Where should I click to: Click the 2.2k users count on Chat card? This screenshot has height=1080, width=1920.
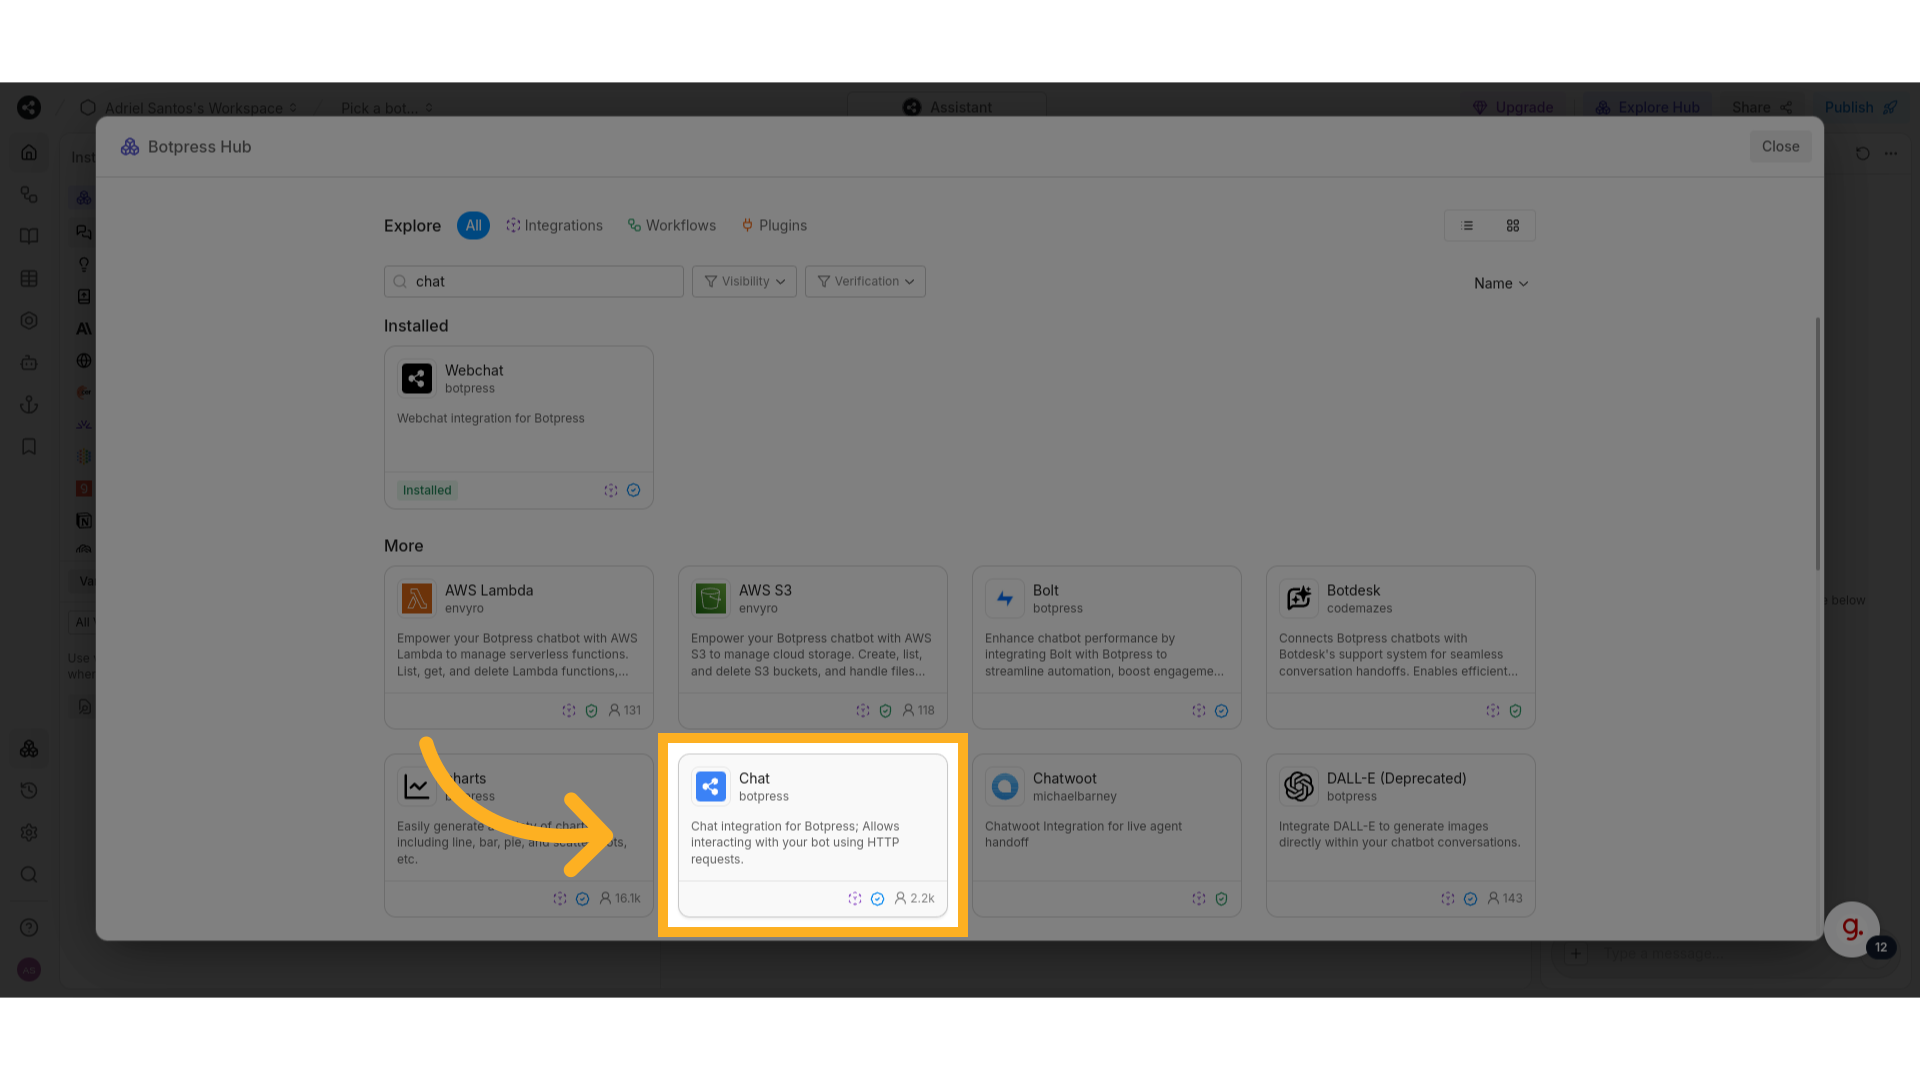(914, 898)
